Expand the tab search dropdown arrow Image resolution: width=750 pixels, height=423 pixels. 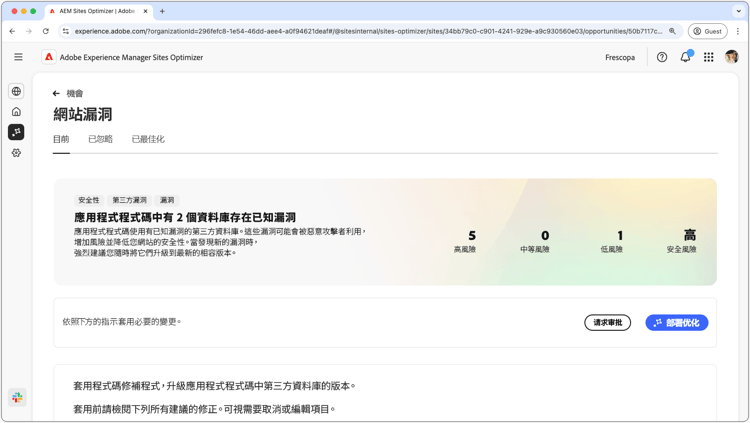point(739,11)
